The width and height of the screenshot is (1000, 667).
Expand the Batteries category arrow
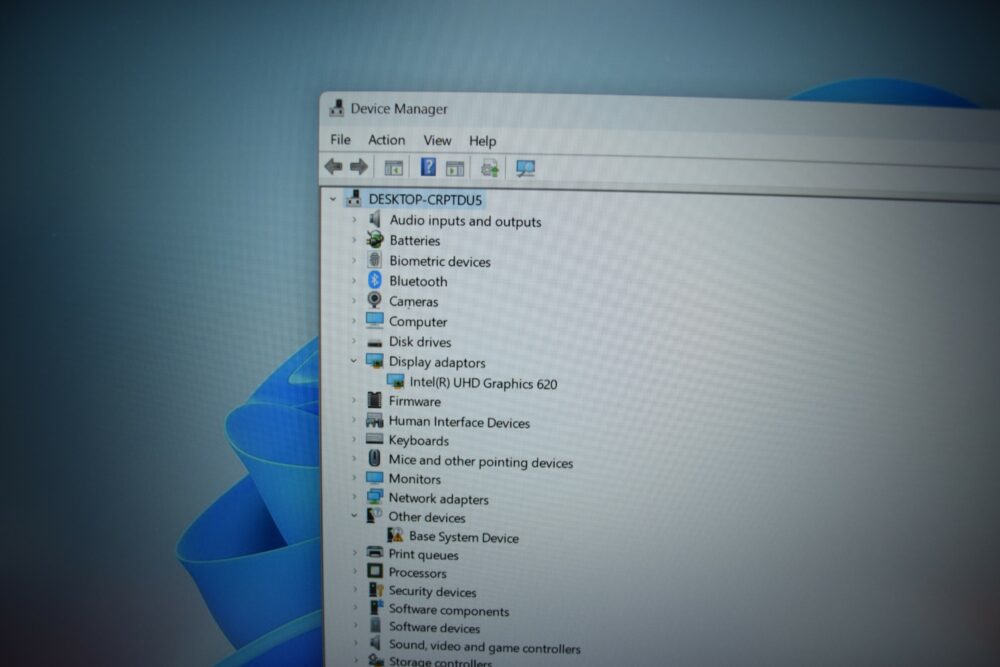[354, 240]
